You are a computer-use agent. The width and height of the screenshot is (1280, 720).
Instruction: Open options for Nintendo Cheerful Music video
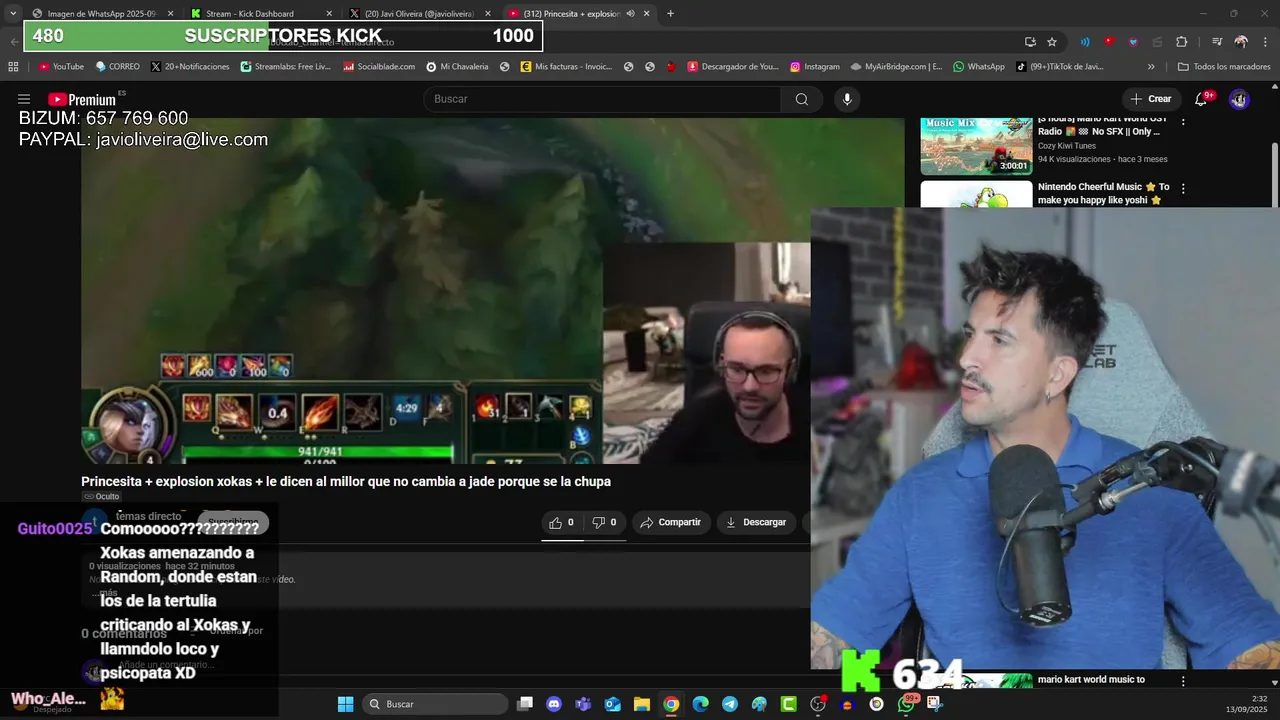(x=1183, y=188)
